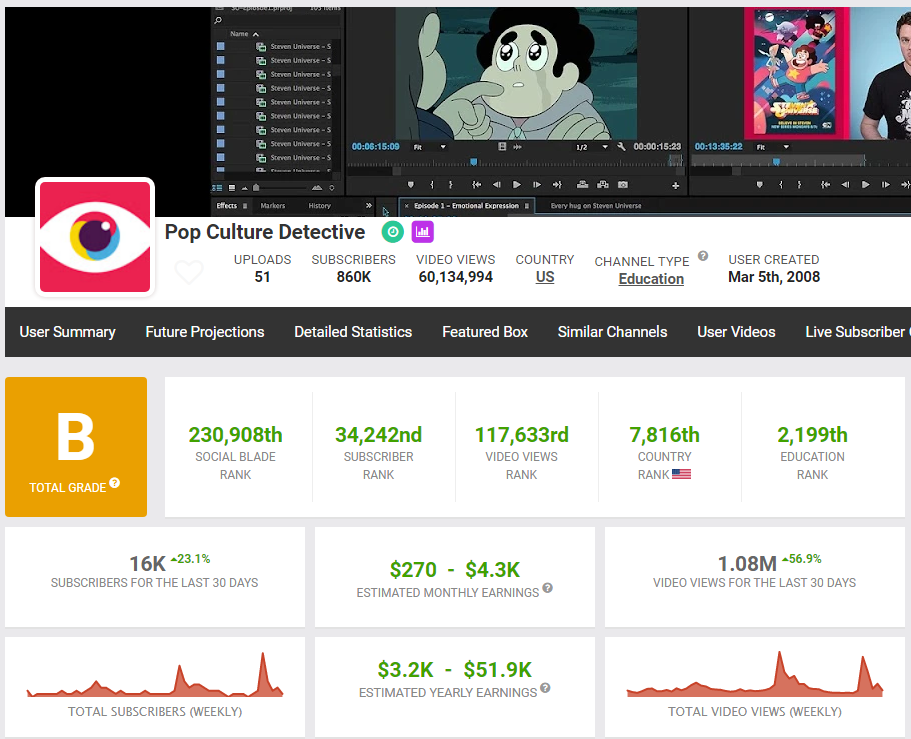Screen dimensions: 911x739
Task: Open the Future Projections tab
Action: (205, 332)
